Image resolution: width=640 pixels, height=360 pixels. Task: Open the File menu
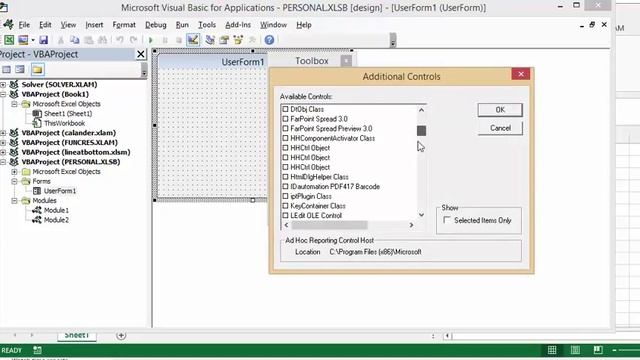[24, 25]
